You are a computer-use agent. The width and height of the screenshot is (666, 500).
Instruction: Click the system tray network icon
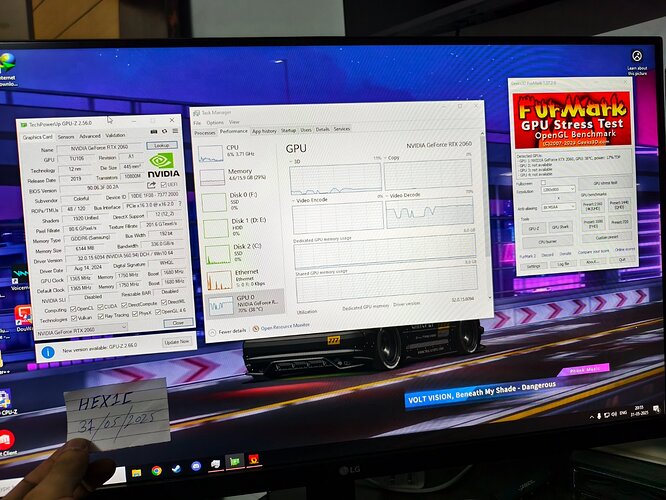click(x=607, y=415)
